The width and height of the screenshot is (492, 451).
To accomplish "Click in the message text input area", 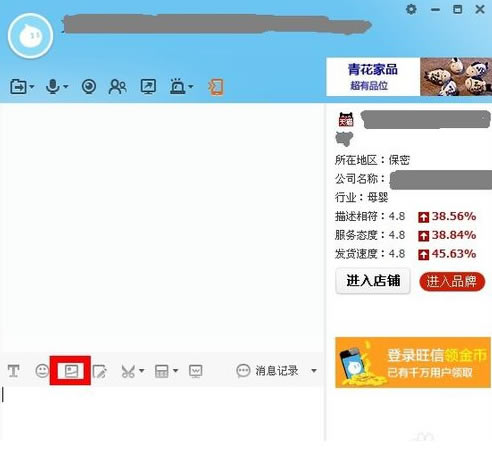I will coord(162,413).
